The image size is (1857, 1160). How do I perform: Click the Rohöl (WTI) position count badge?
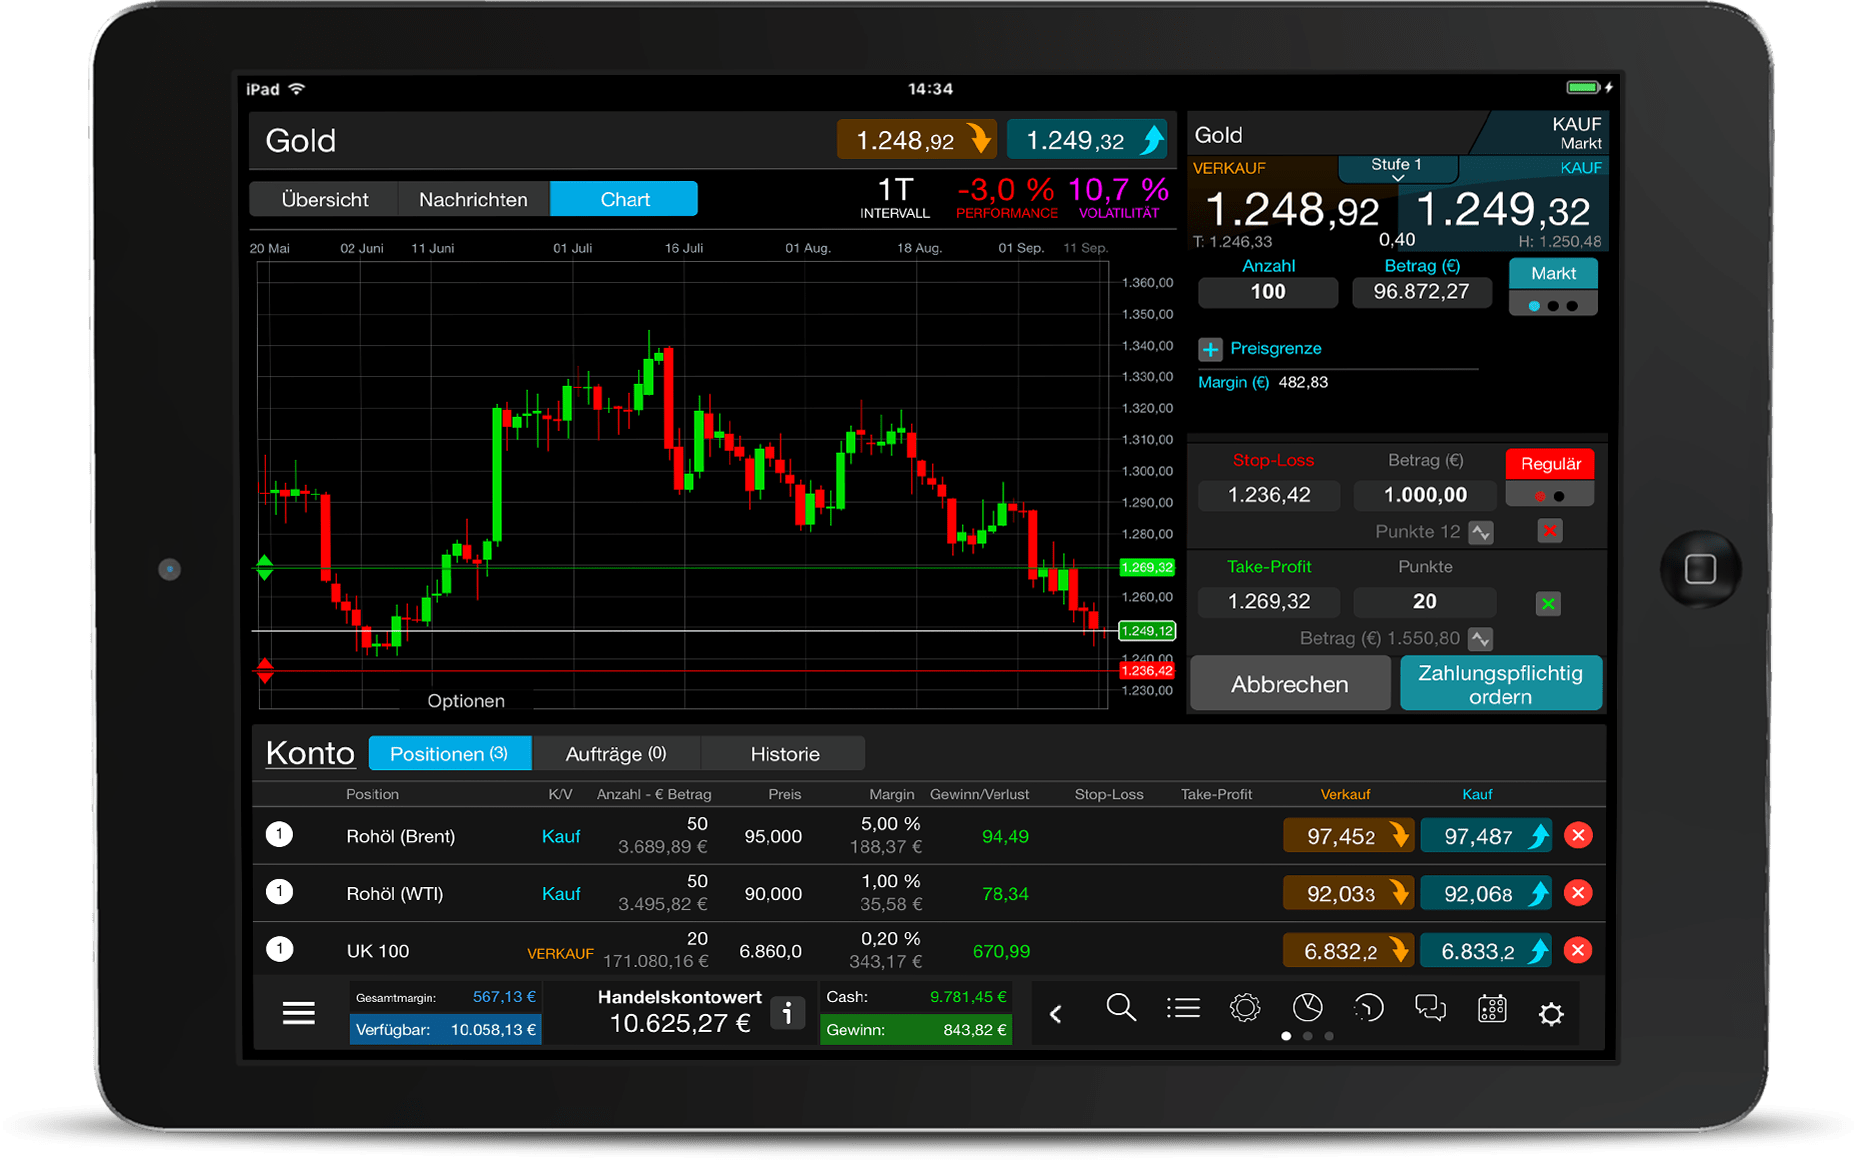coord(280,891)
